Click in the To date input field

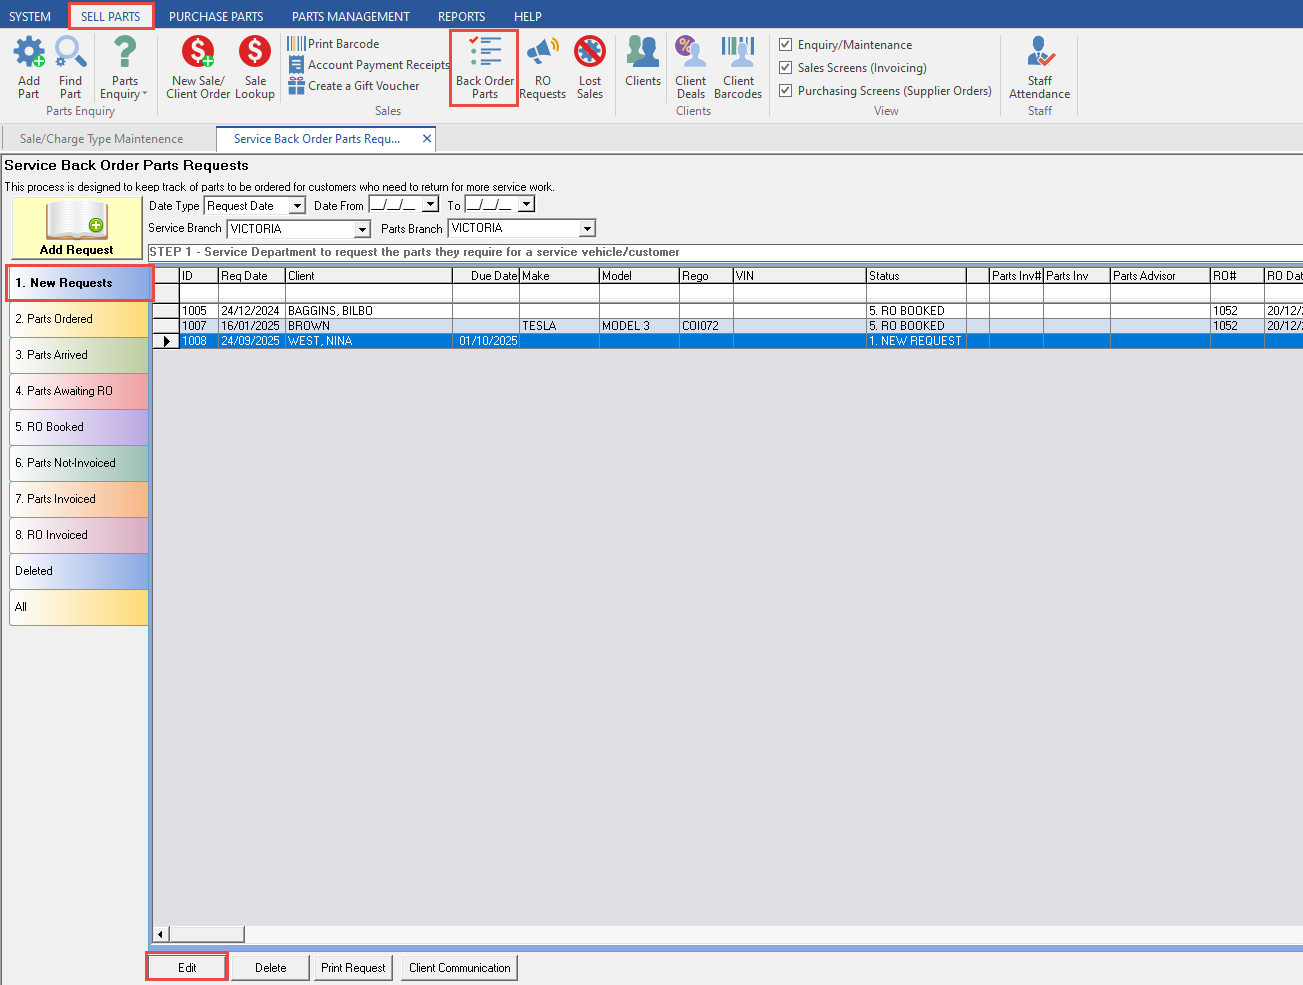(x=492, y=204)
